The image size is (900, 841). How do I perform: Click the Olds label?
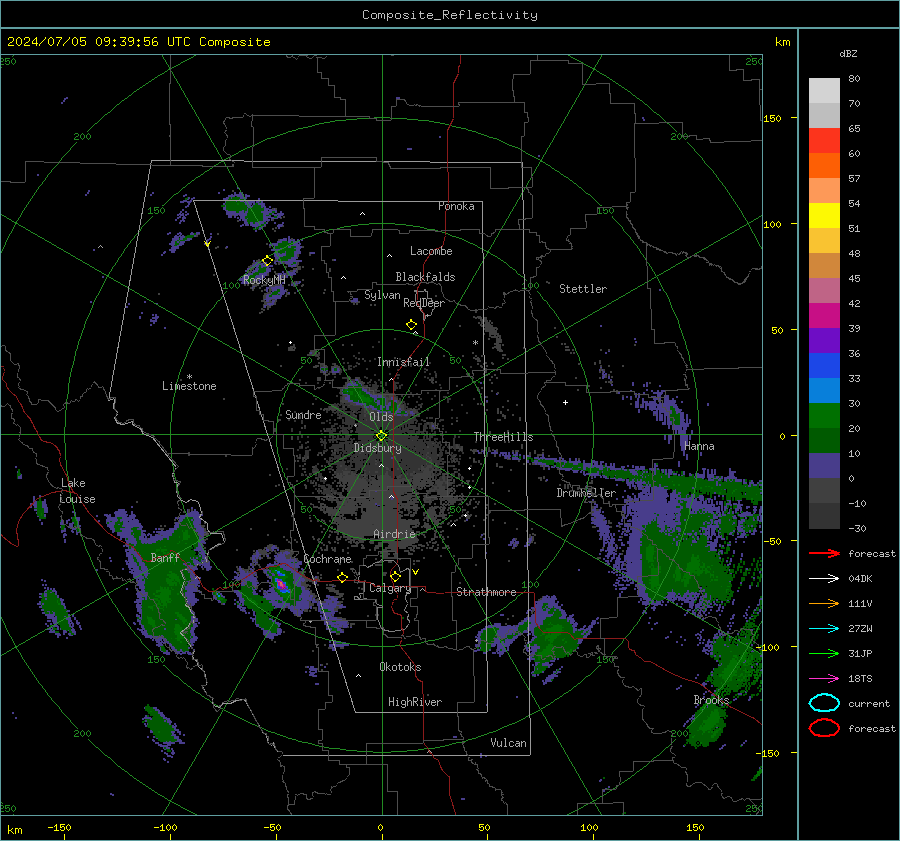click(381, 417)
